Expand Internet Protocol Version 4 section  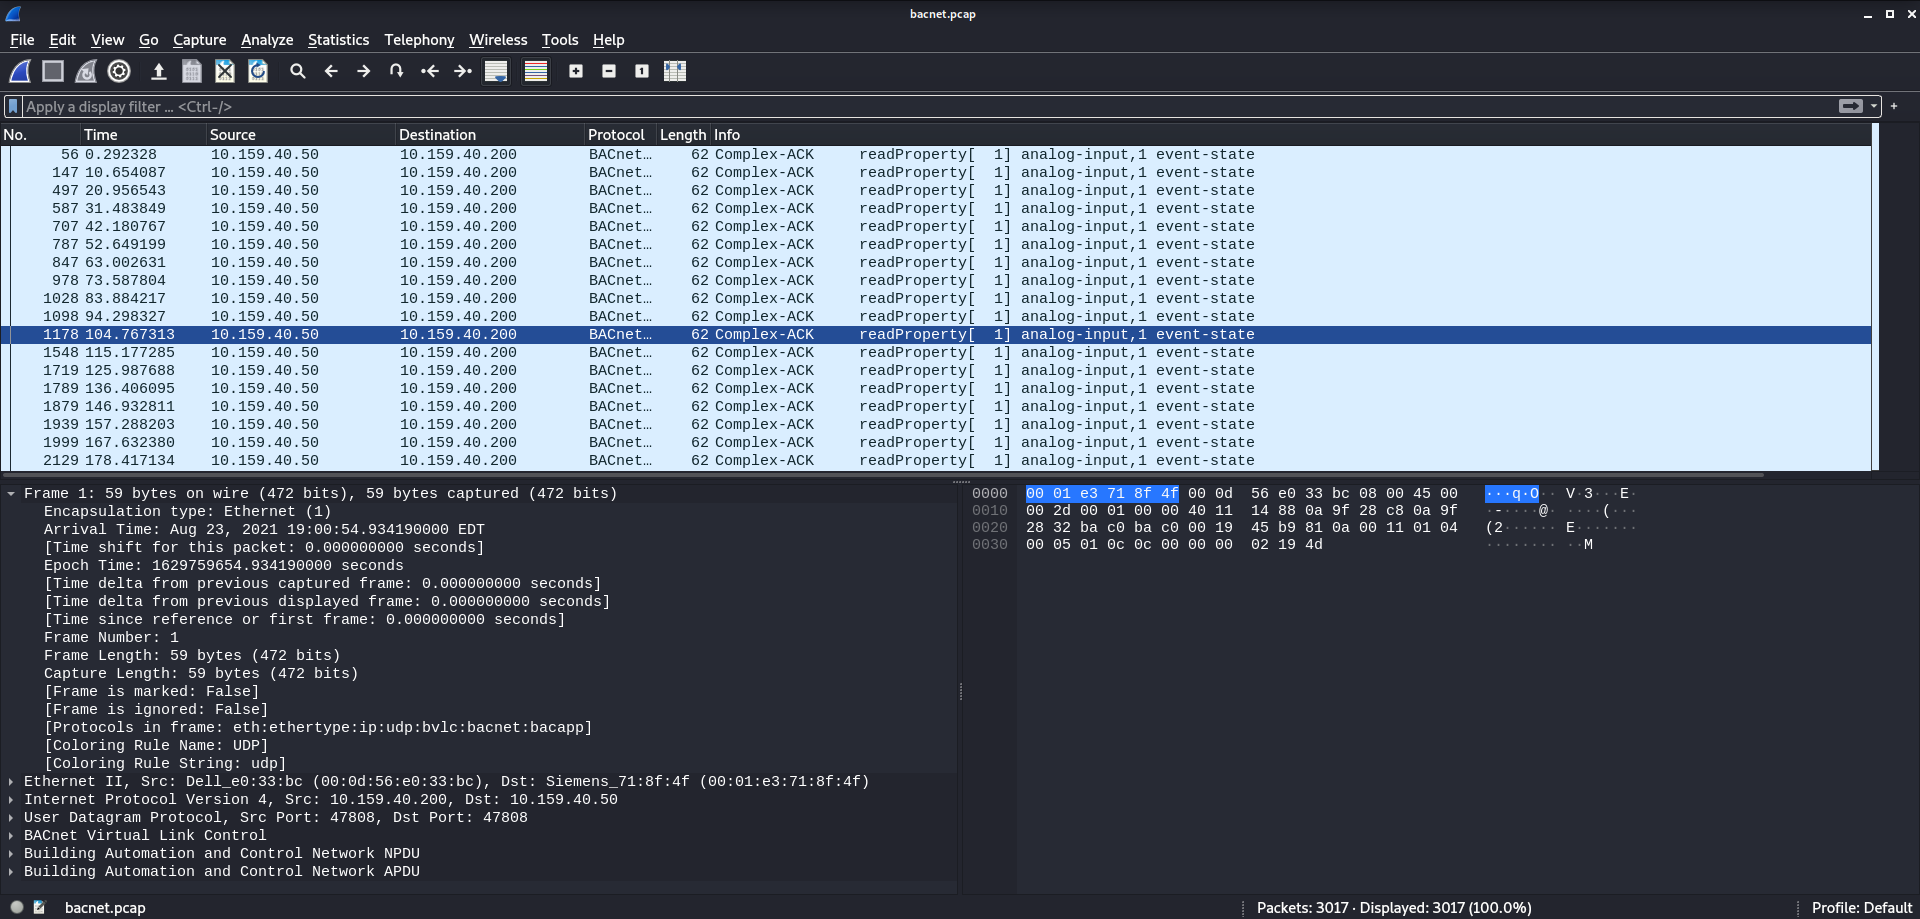tap(11, 799)
